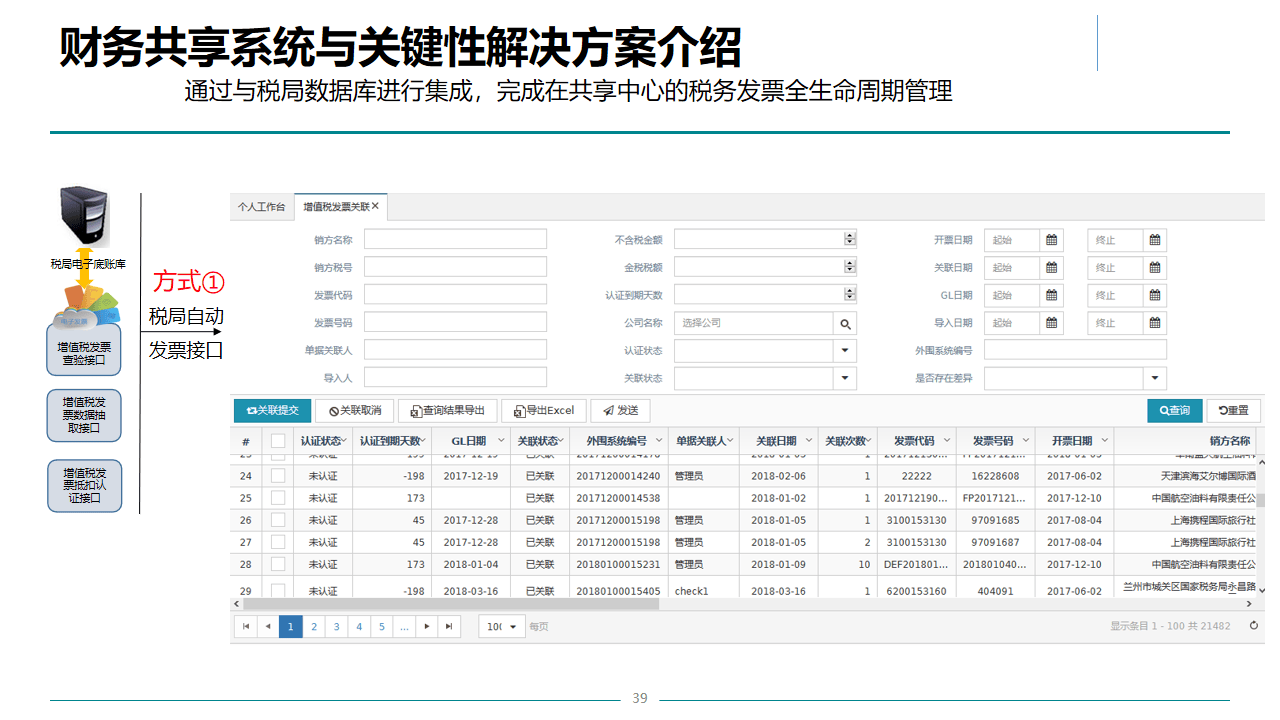Screen dimensions: 1280x720
Task: Open the 发票代码 column header menu
Action: pos(948,441)
